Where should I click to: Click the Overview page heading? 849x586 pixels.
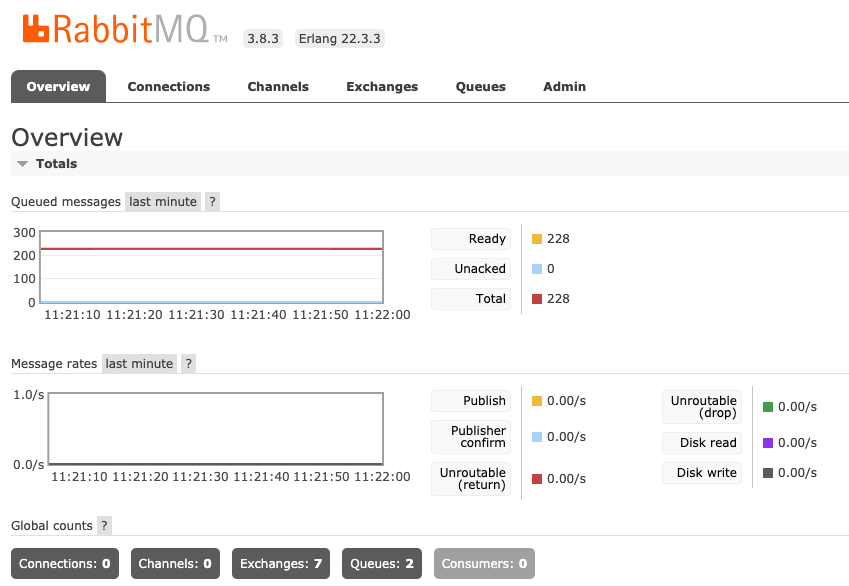pos(67,137)
